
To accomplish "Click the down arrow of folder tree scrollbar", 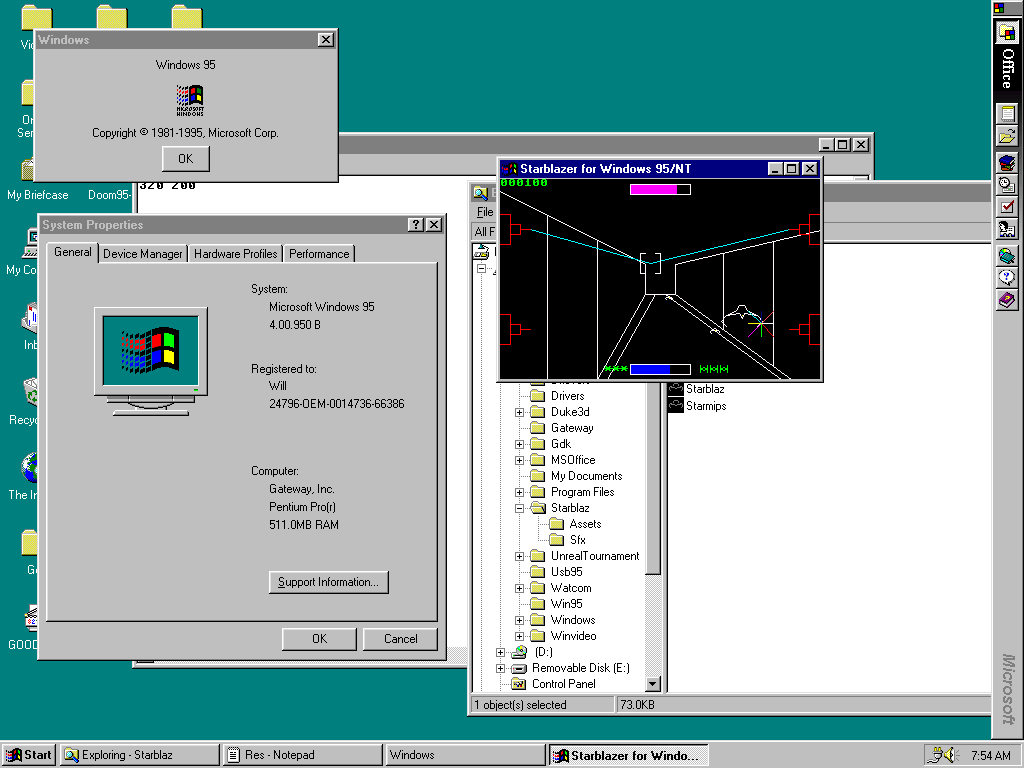I will 653,684.
